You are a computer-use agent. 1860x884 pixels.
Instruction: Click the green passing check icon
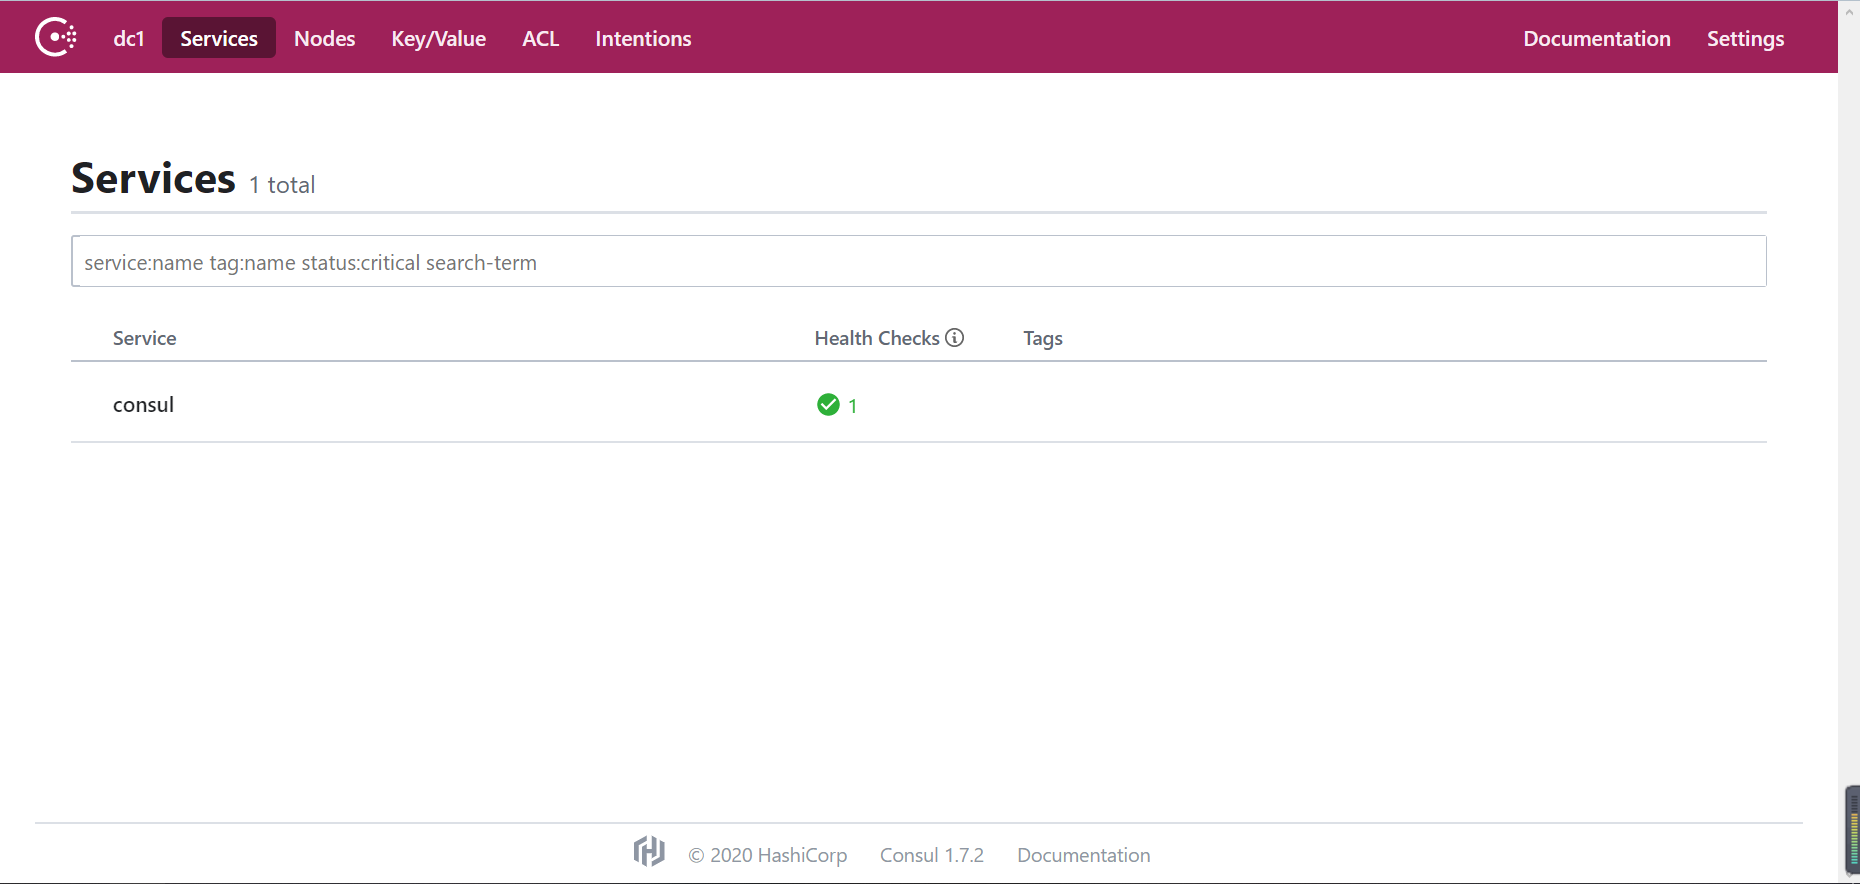pos(828,404)
